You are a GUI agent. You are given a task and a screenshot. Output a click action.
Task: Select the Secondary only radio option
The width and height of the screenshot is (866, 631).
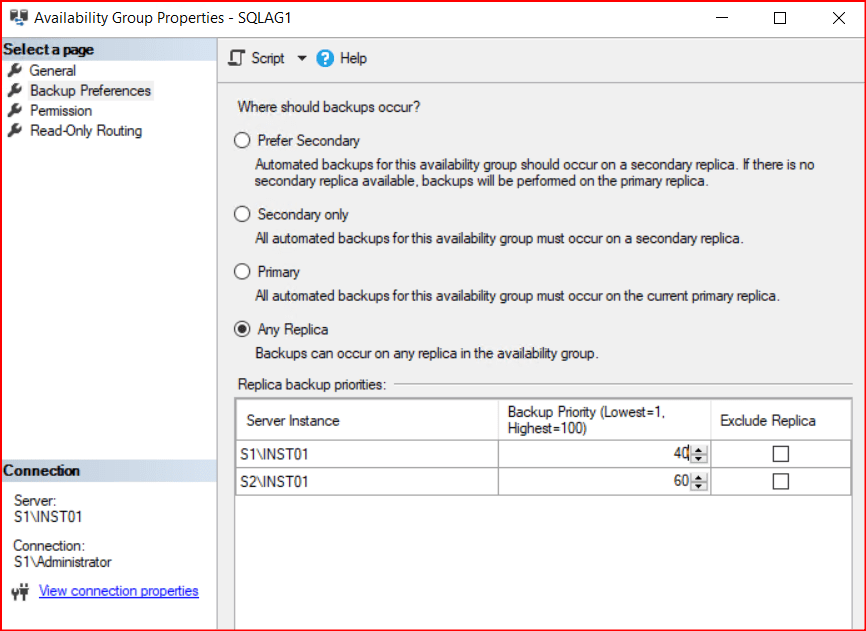(x=242, y=214)
